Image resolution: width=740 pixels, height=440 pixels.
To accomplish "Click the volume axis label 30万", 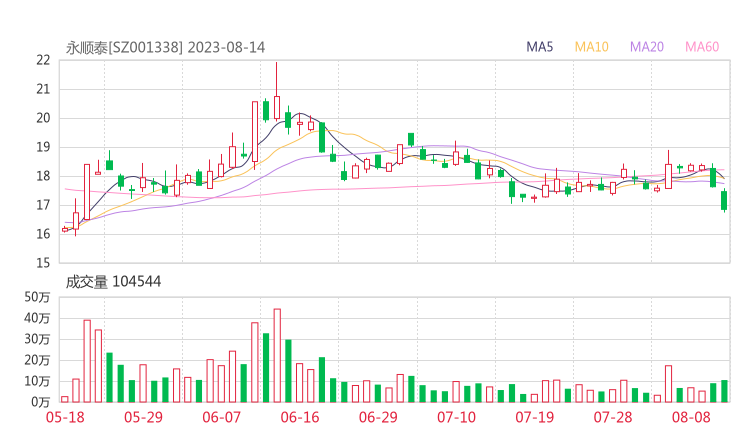I will 37,339.
